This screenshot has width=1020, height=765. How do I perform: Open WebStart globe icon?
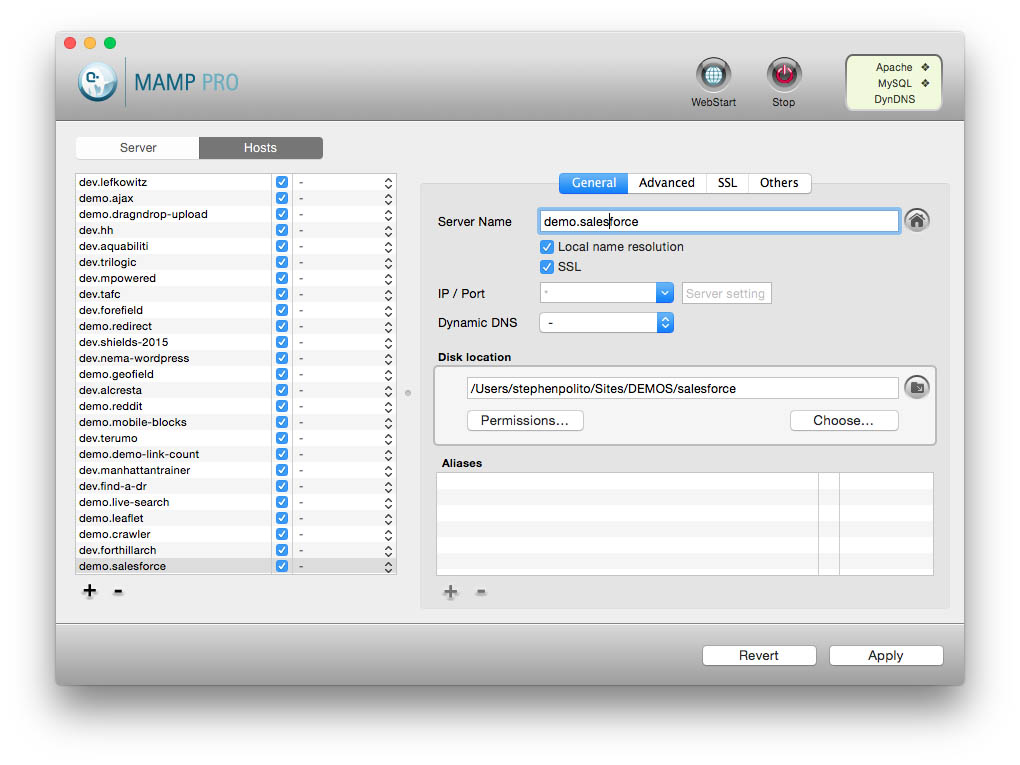point(714,75)
